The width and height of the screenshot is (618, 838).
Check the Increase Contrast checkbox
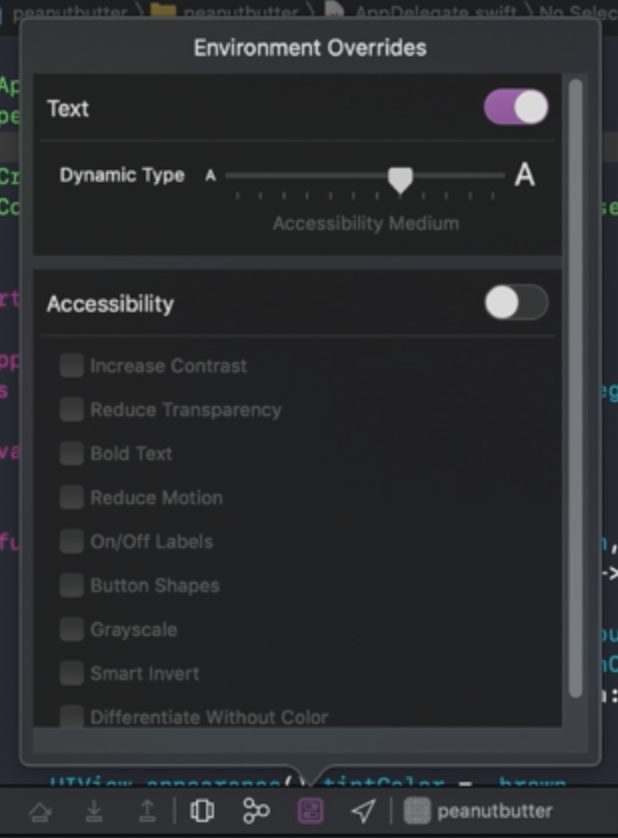pyautogui.click(x=71, y=366)
